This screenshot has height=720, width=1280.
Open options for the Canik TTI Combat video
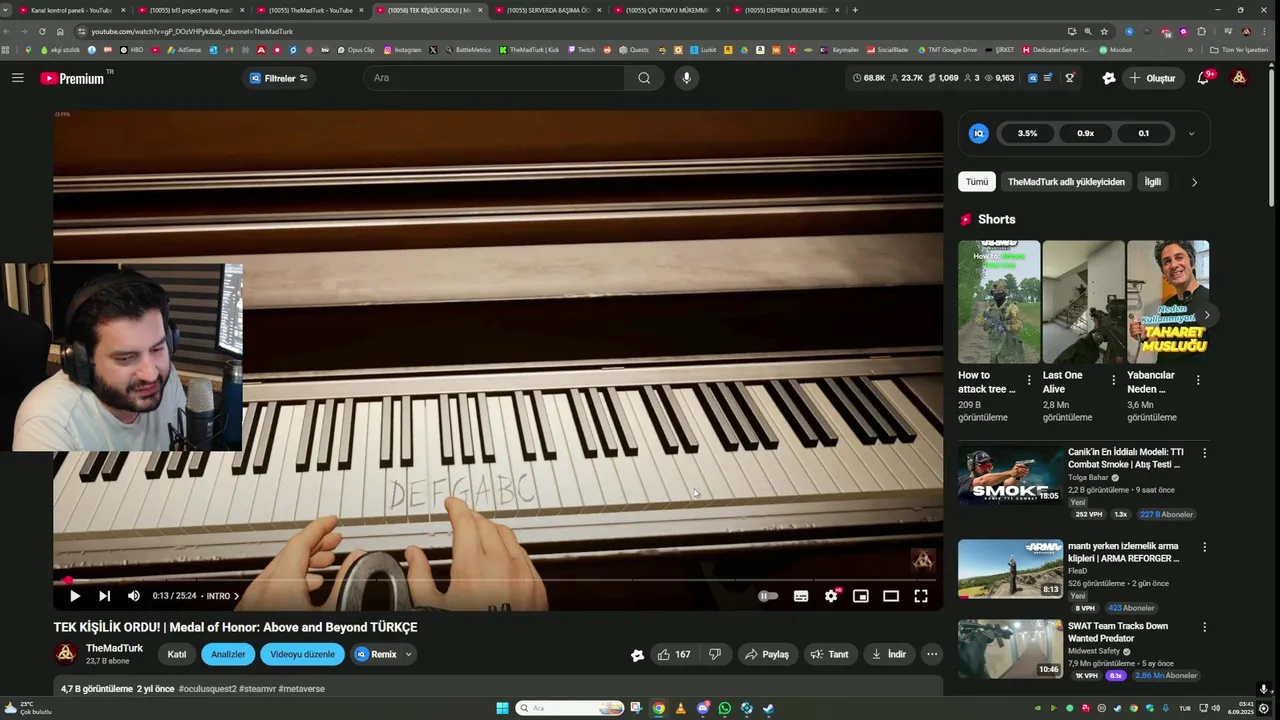click(1204, 453)
